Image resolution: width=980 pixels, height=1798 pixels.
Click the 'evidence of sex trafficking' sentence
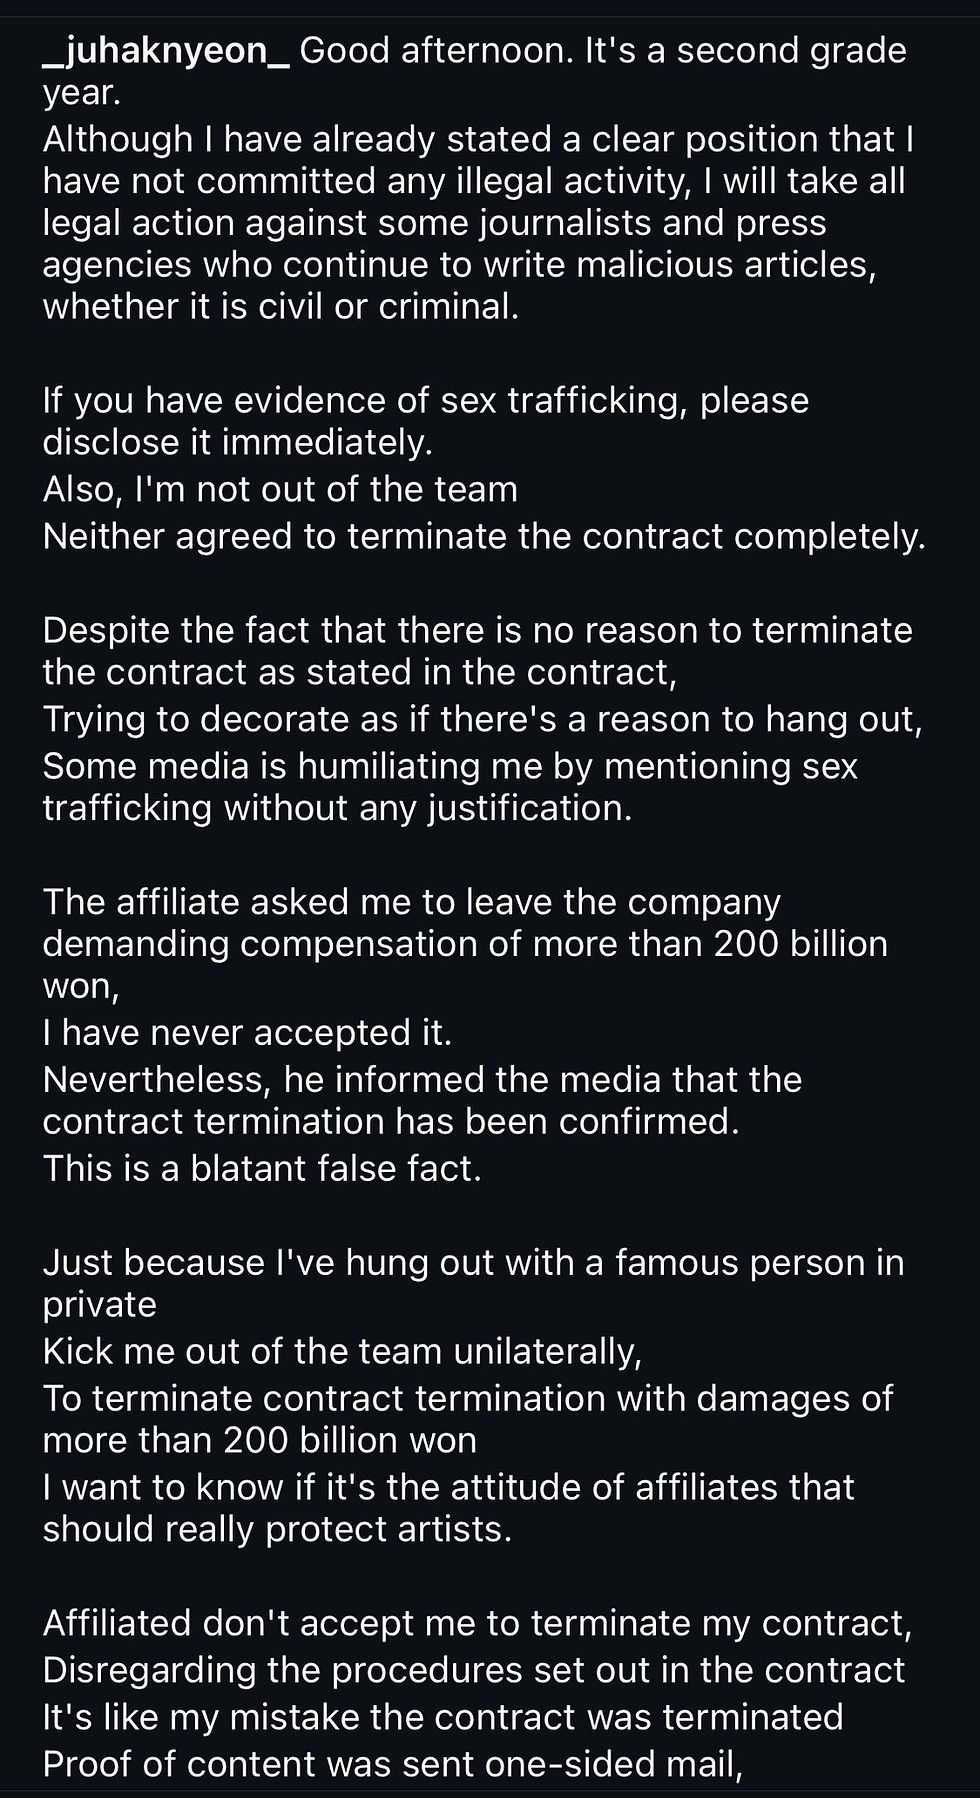pos(425,400)
